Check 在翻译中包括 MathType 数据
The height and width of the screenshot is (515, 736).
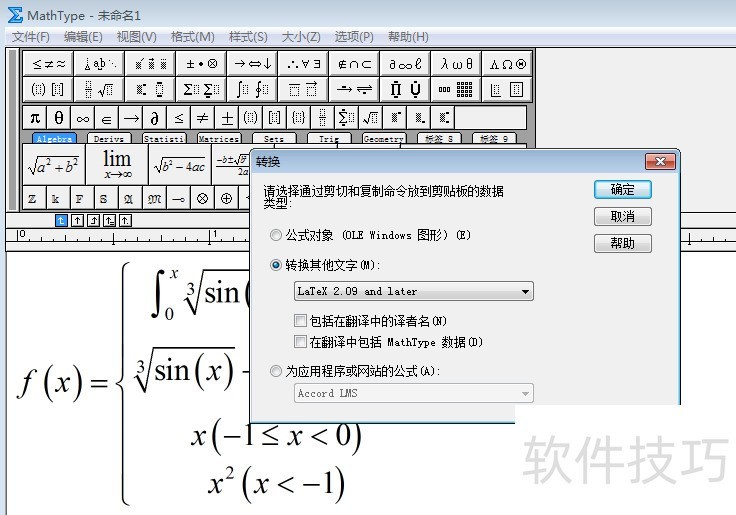tap(301, 342)
